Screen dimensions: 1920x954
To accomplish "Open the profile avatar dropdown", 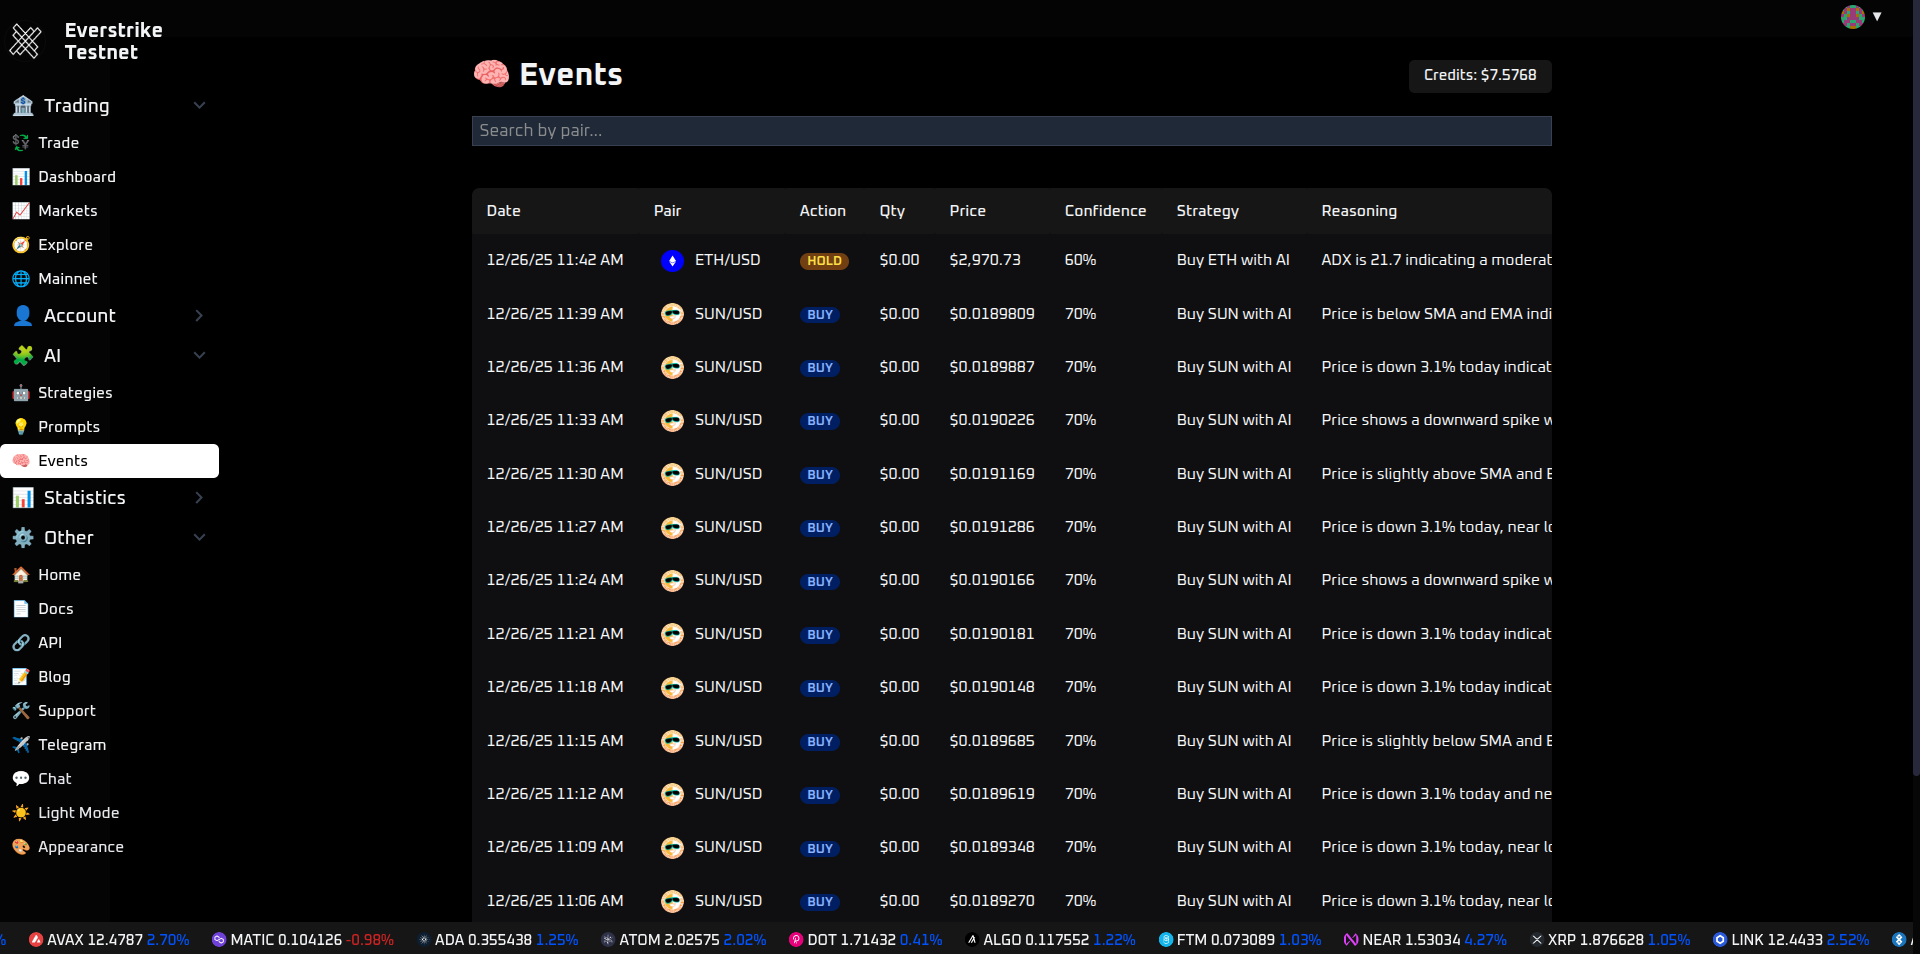I will pyautogui.click(x=1853, y=17).
